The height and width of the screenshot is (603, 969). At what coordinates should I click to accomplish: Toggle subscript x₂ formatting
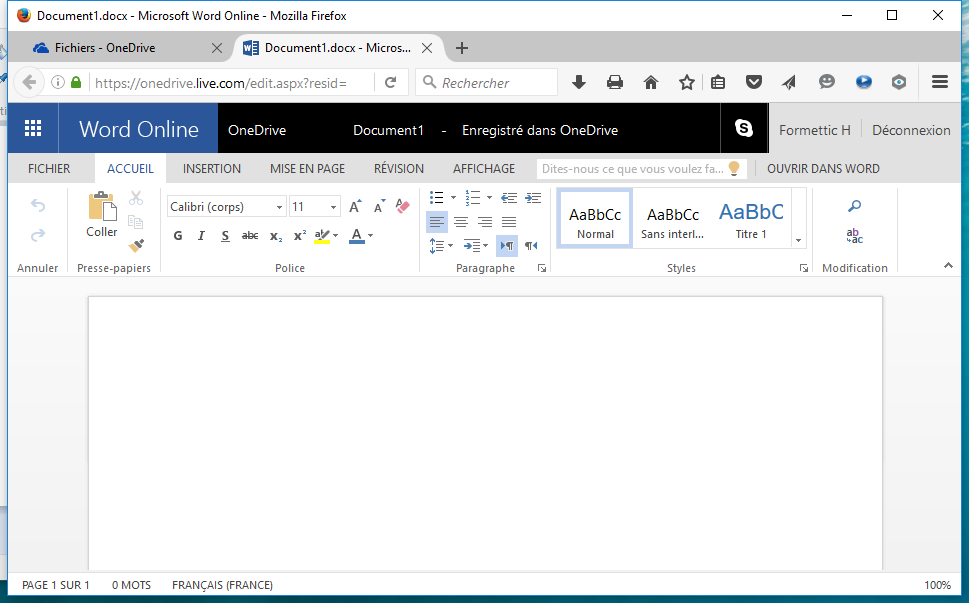tap(276, 235)
